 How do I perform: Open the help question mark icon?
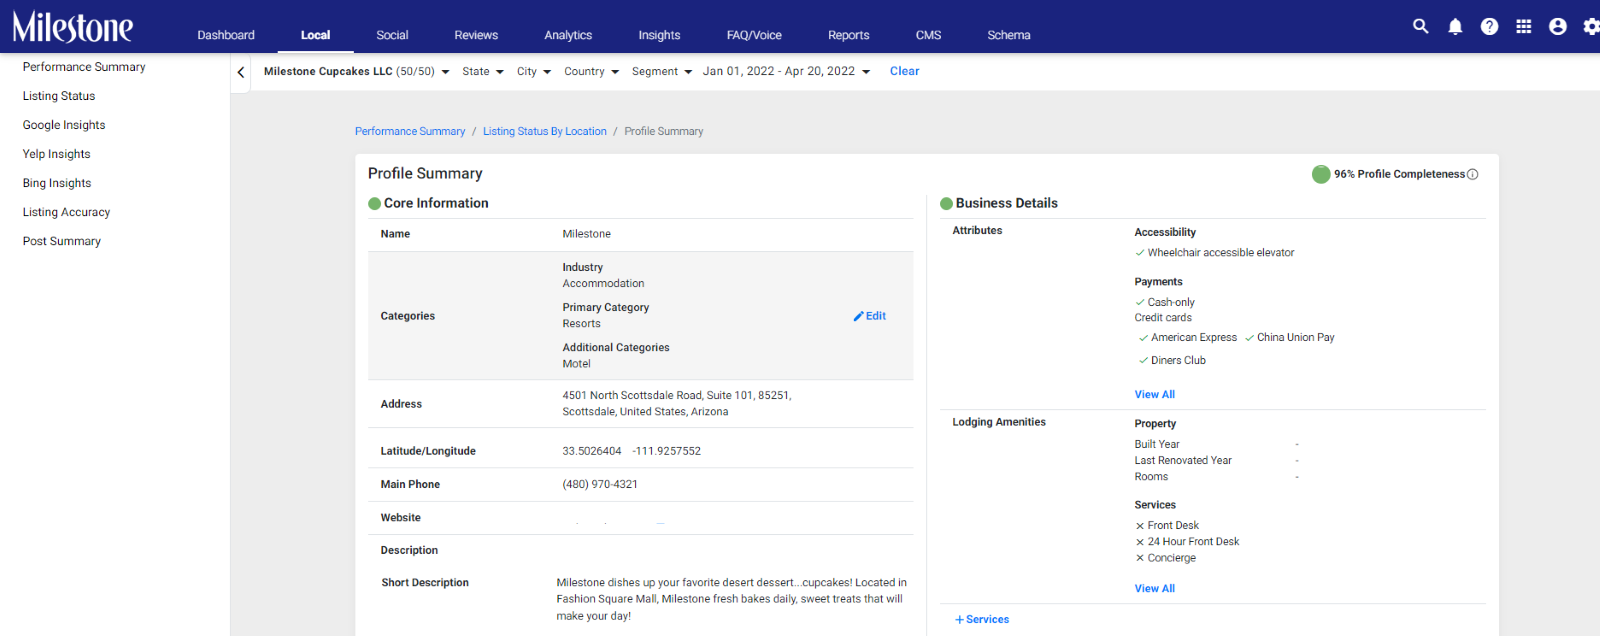1489,27
